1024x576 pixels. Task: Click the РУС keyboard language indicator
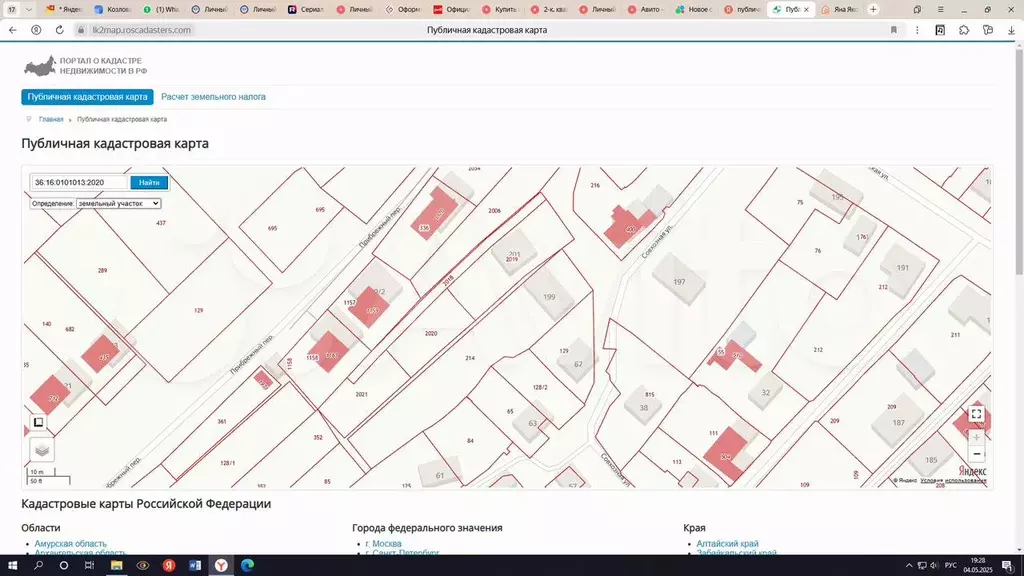point(950,566)
